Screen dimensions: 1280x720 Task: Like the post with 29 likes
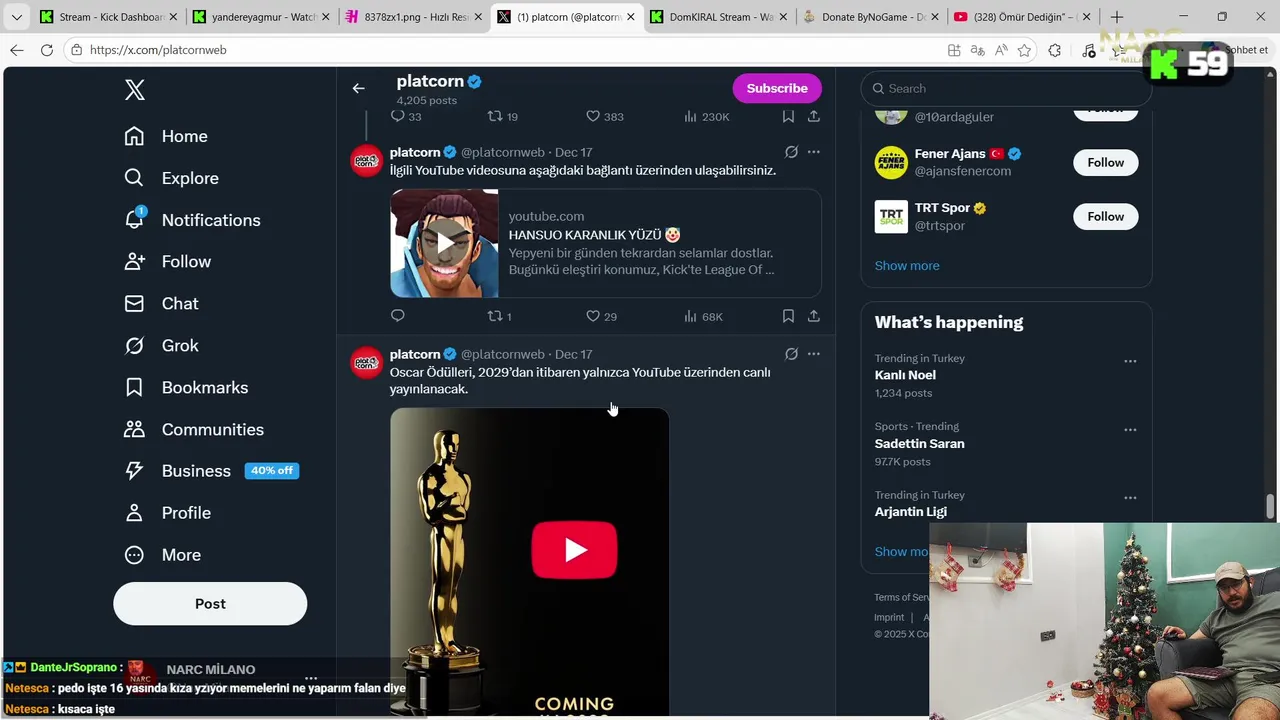click(592, 316)
